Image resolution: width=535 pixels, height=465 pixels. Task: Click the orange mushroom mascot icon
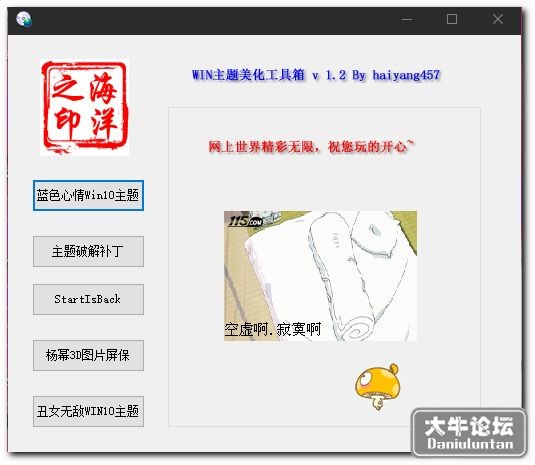pos(377,386)
